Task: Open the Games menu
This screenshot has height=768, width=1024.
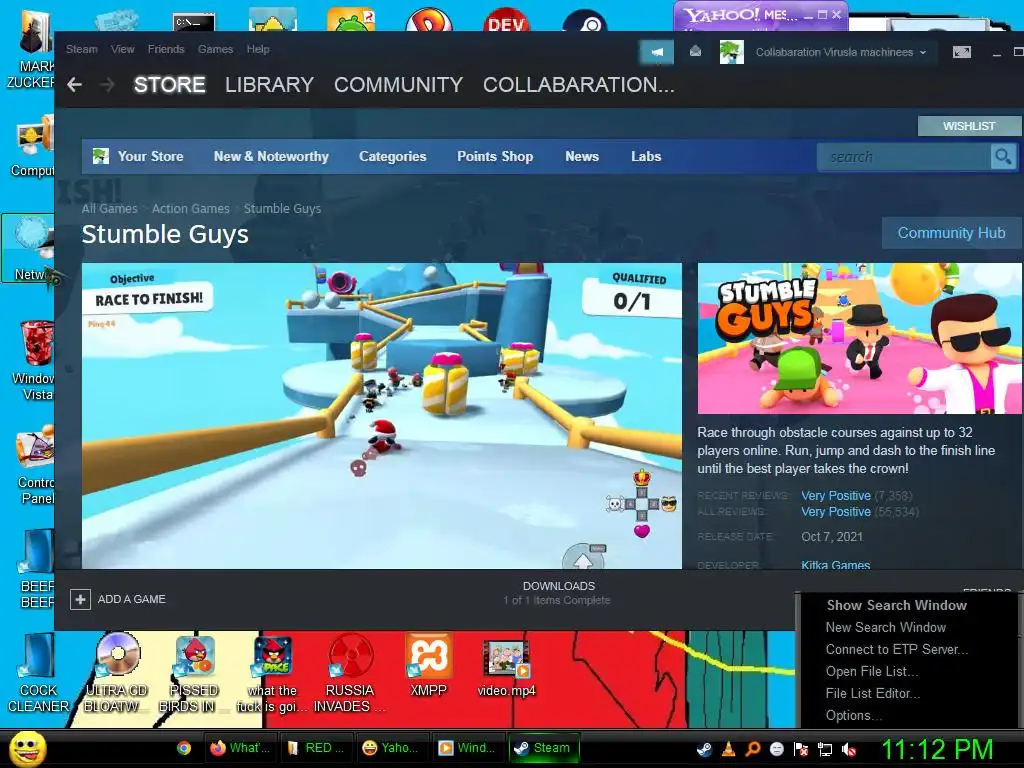Action: pos(216,49)
